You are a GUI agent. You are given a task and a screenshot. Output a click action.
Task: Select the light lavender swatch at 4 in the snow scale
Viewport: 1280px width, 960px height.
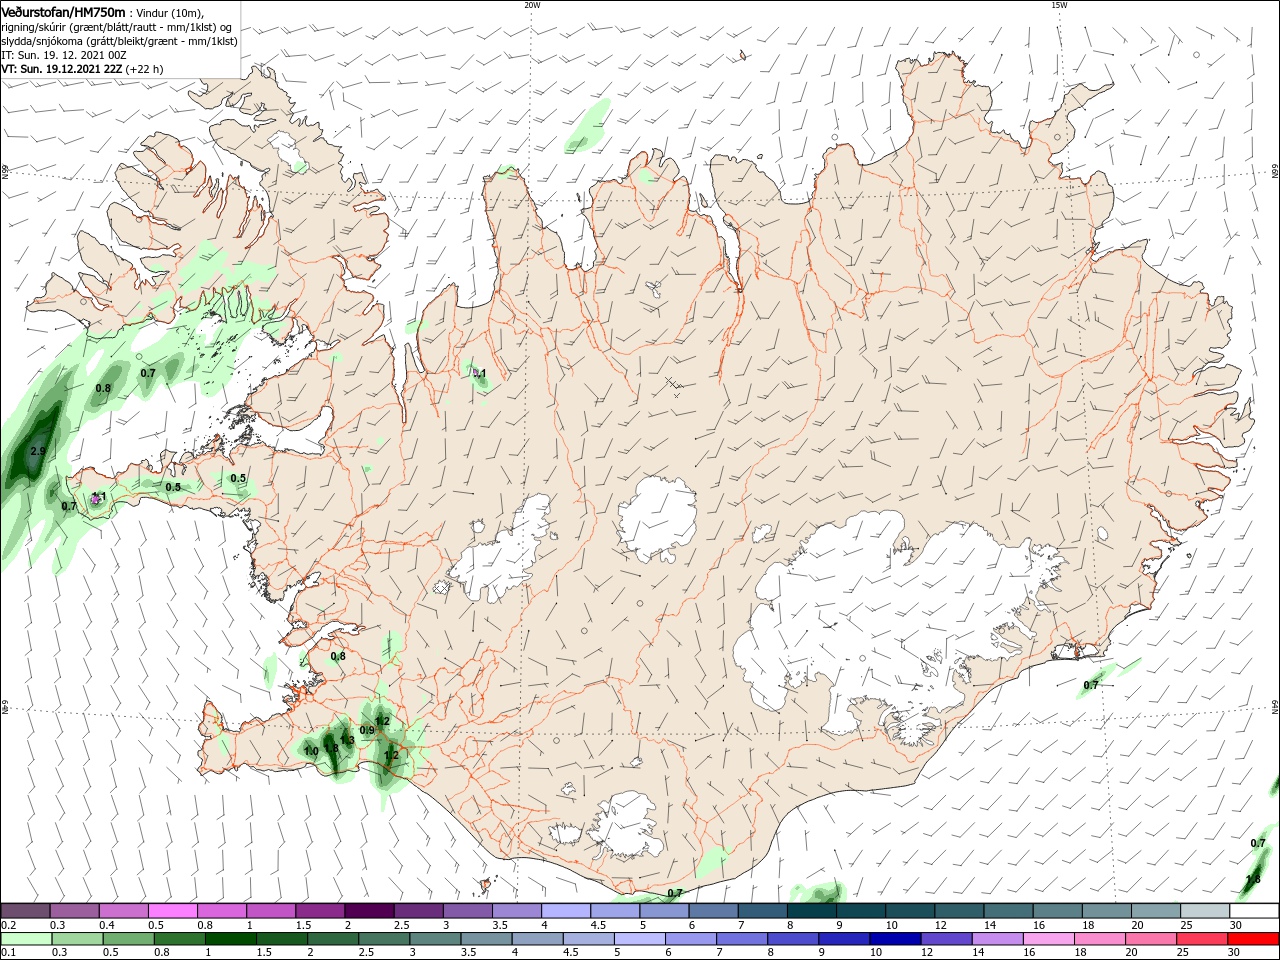pos(566,911)
